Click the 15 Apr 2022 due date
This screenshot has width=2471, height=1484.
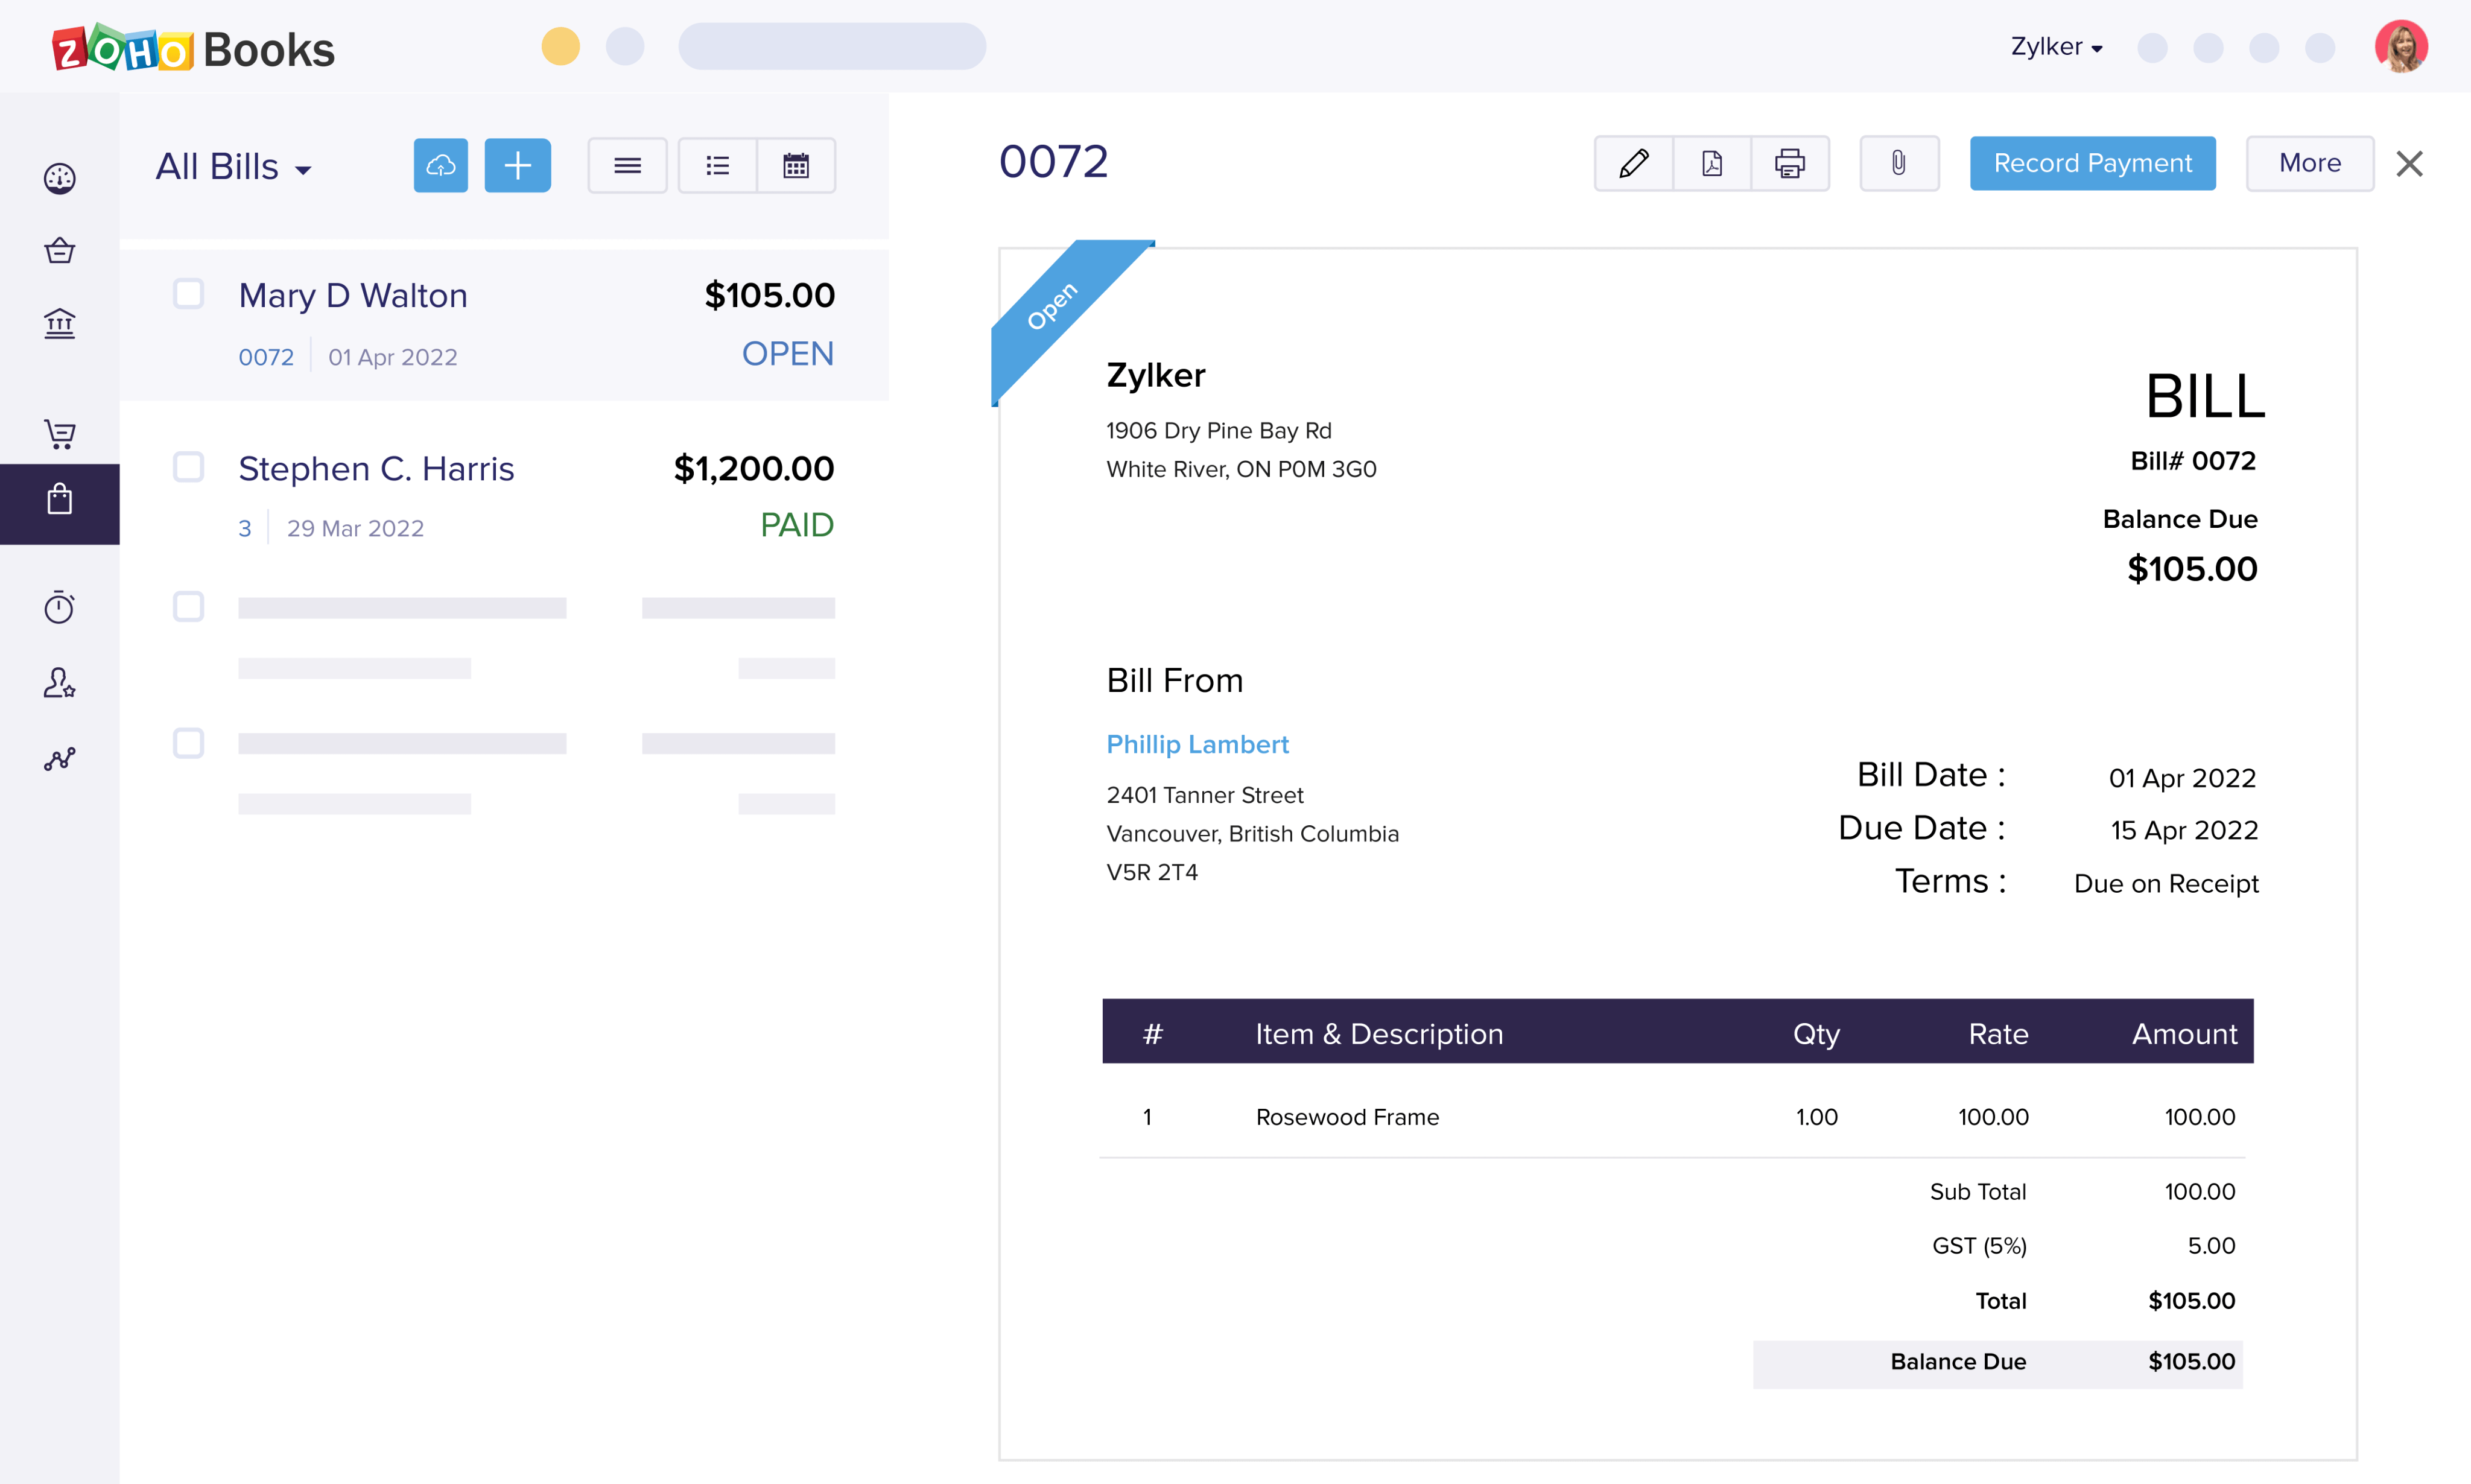coord(2184,830)
